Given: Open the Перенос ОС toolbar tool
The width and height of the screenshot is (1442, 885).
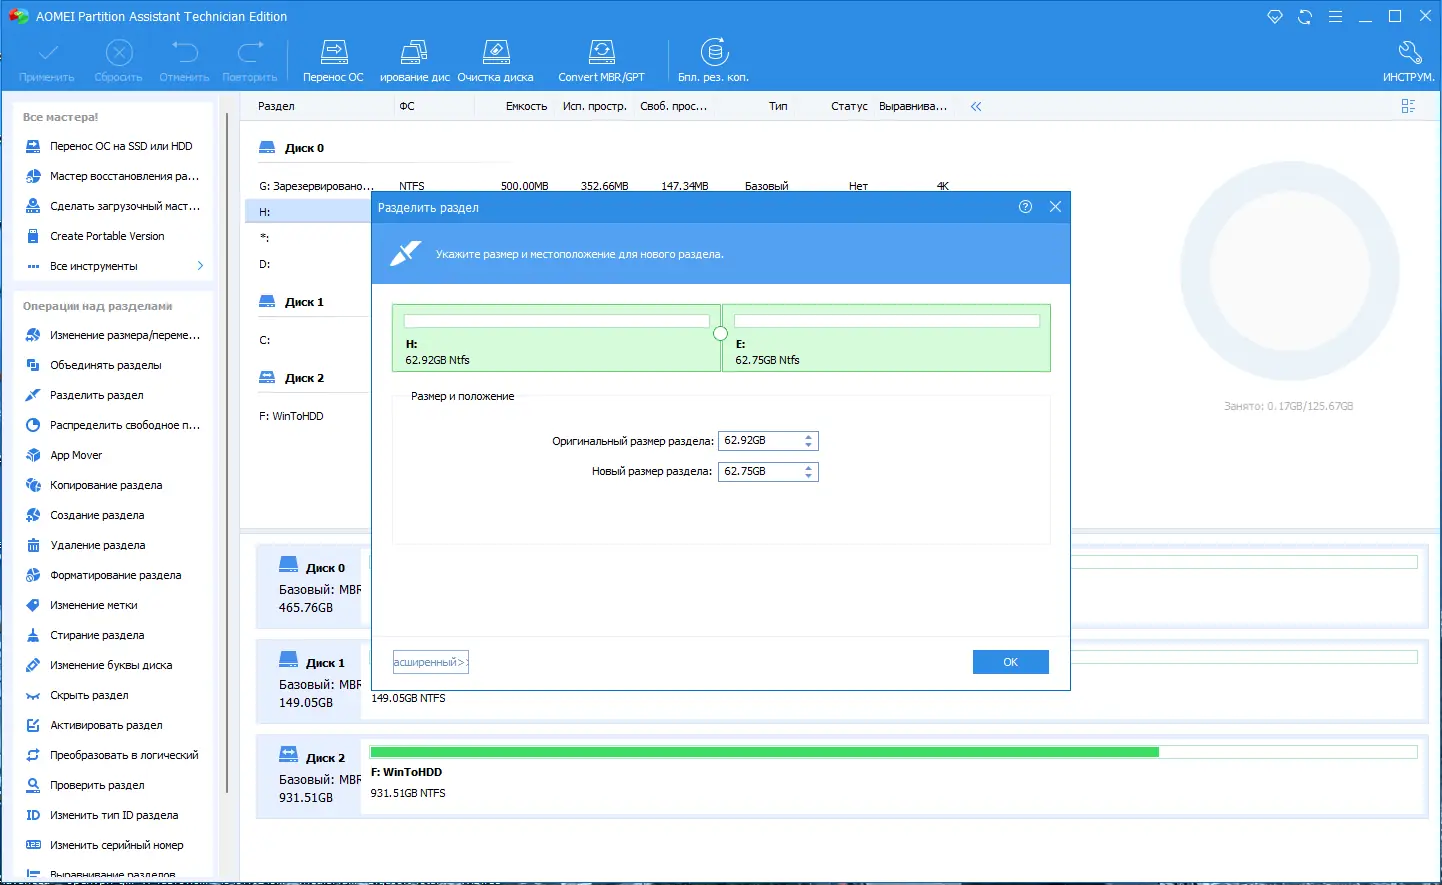Looking at the screenshot, I should 334,61.
